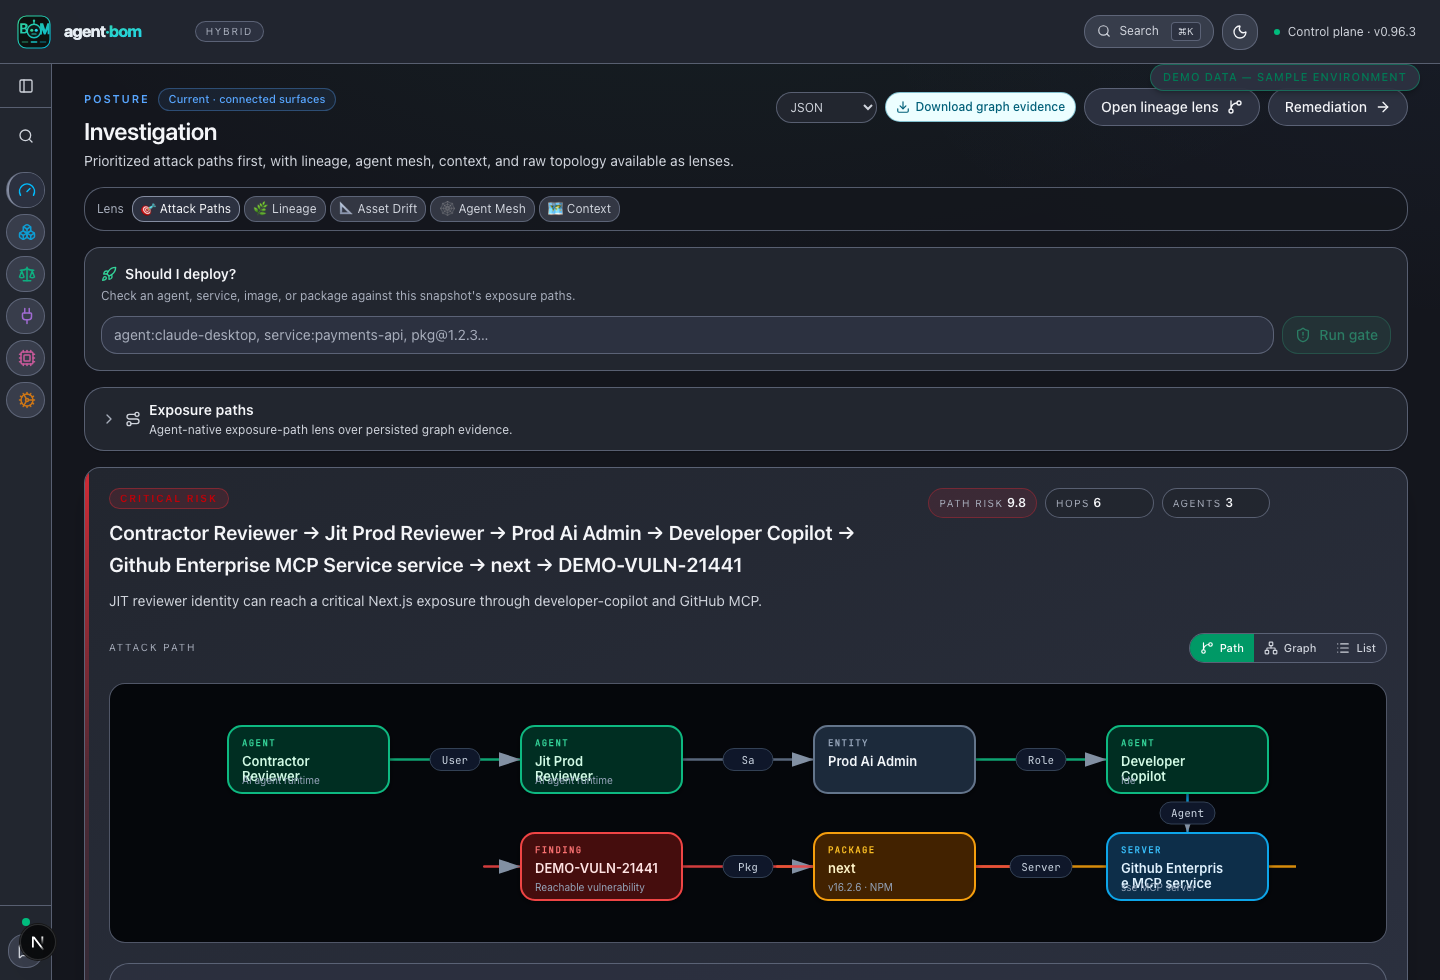Viewport: 1440px width, 980px height.
Task: Click the AGENTS 3 chip
Action: [x=1216, y=503]
